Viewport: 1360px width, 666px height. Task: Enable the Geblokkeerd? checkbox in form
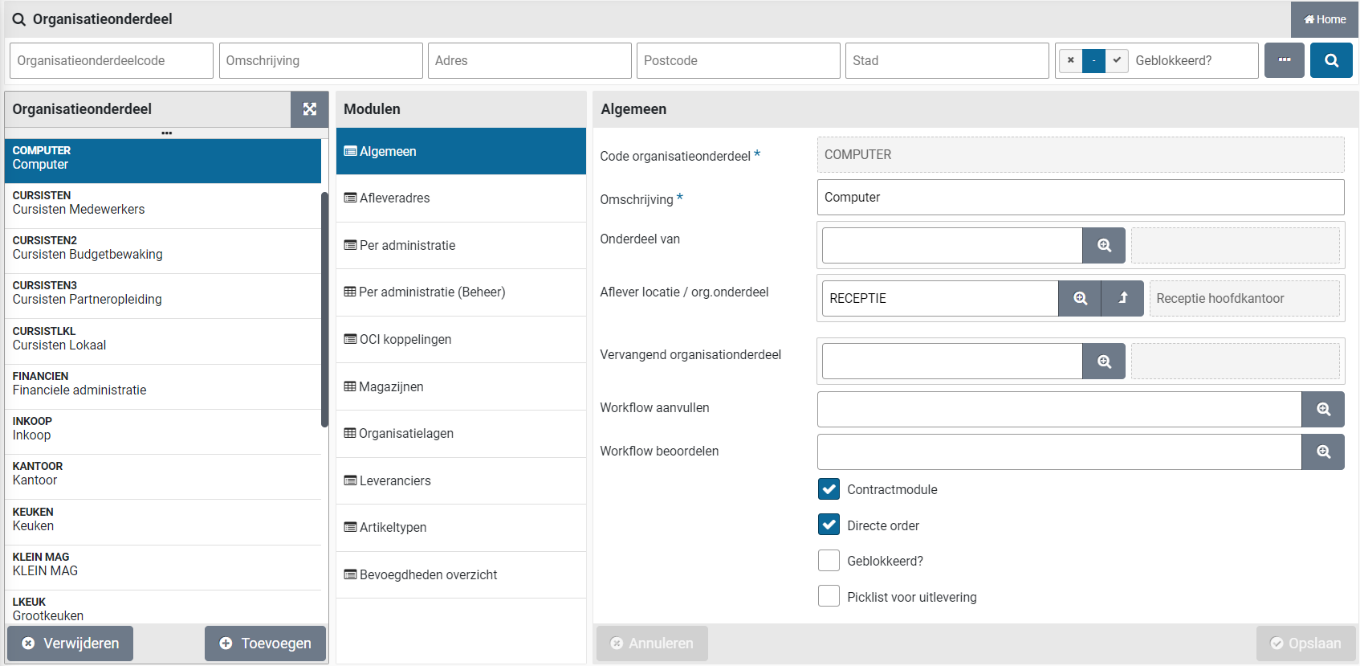(828, 561)
